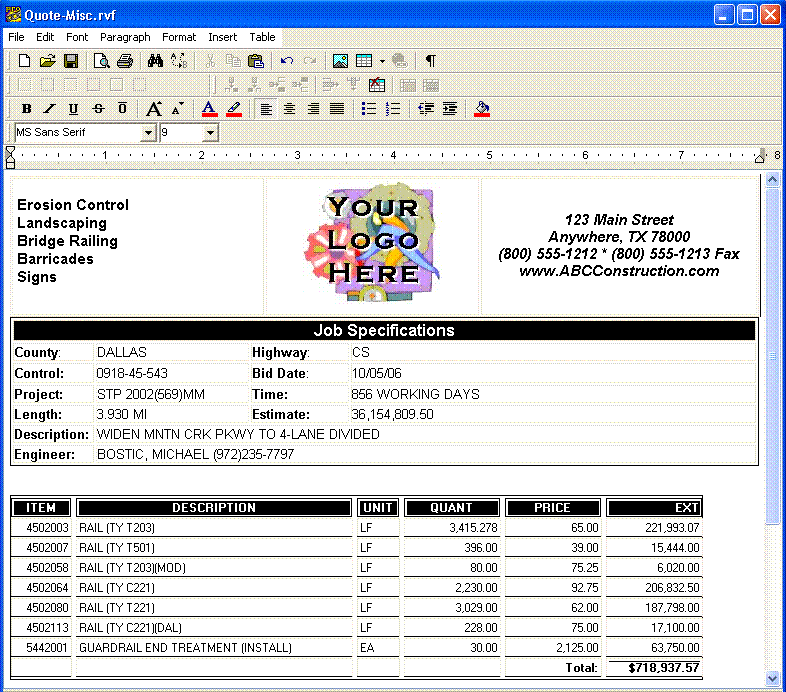Click engineer BOSTIC, MICHAEL entry

coord(195,454)
